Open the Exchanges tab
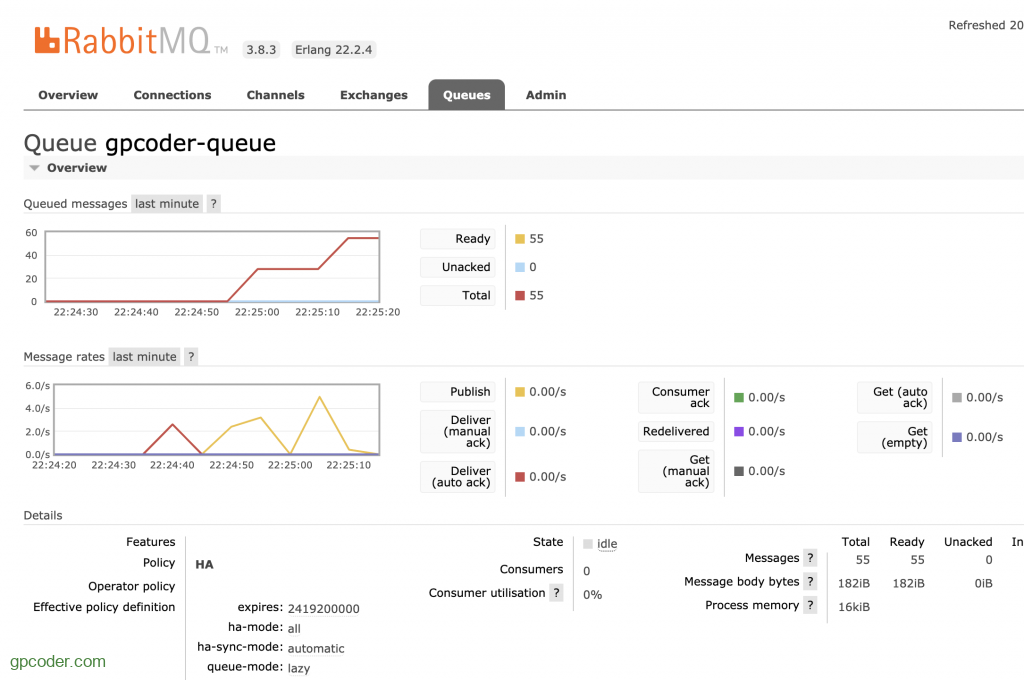Image resolution: width=1024 pixels, height=680 pixels. pos(373,95)
